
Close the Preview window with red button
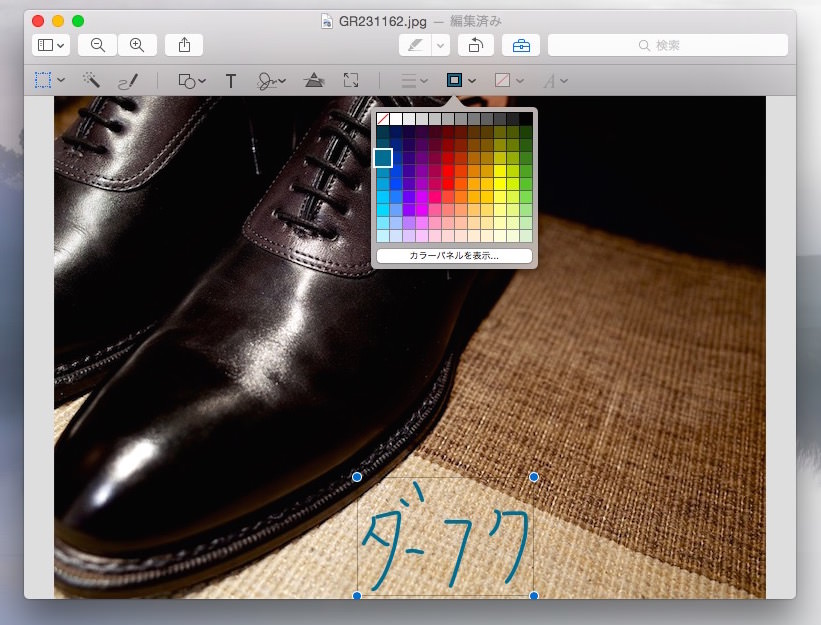pos(38,21)
